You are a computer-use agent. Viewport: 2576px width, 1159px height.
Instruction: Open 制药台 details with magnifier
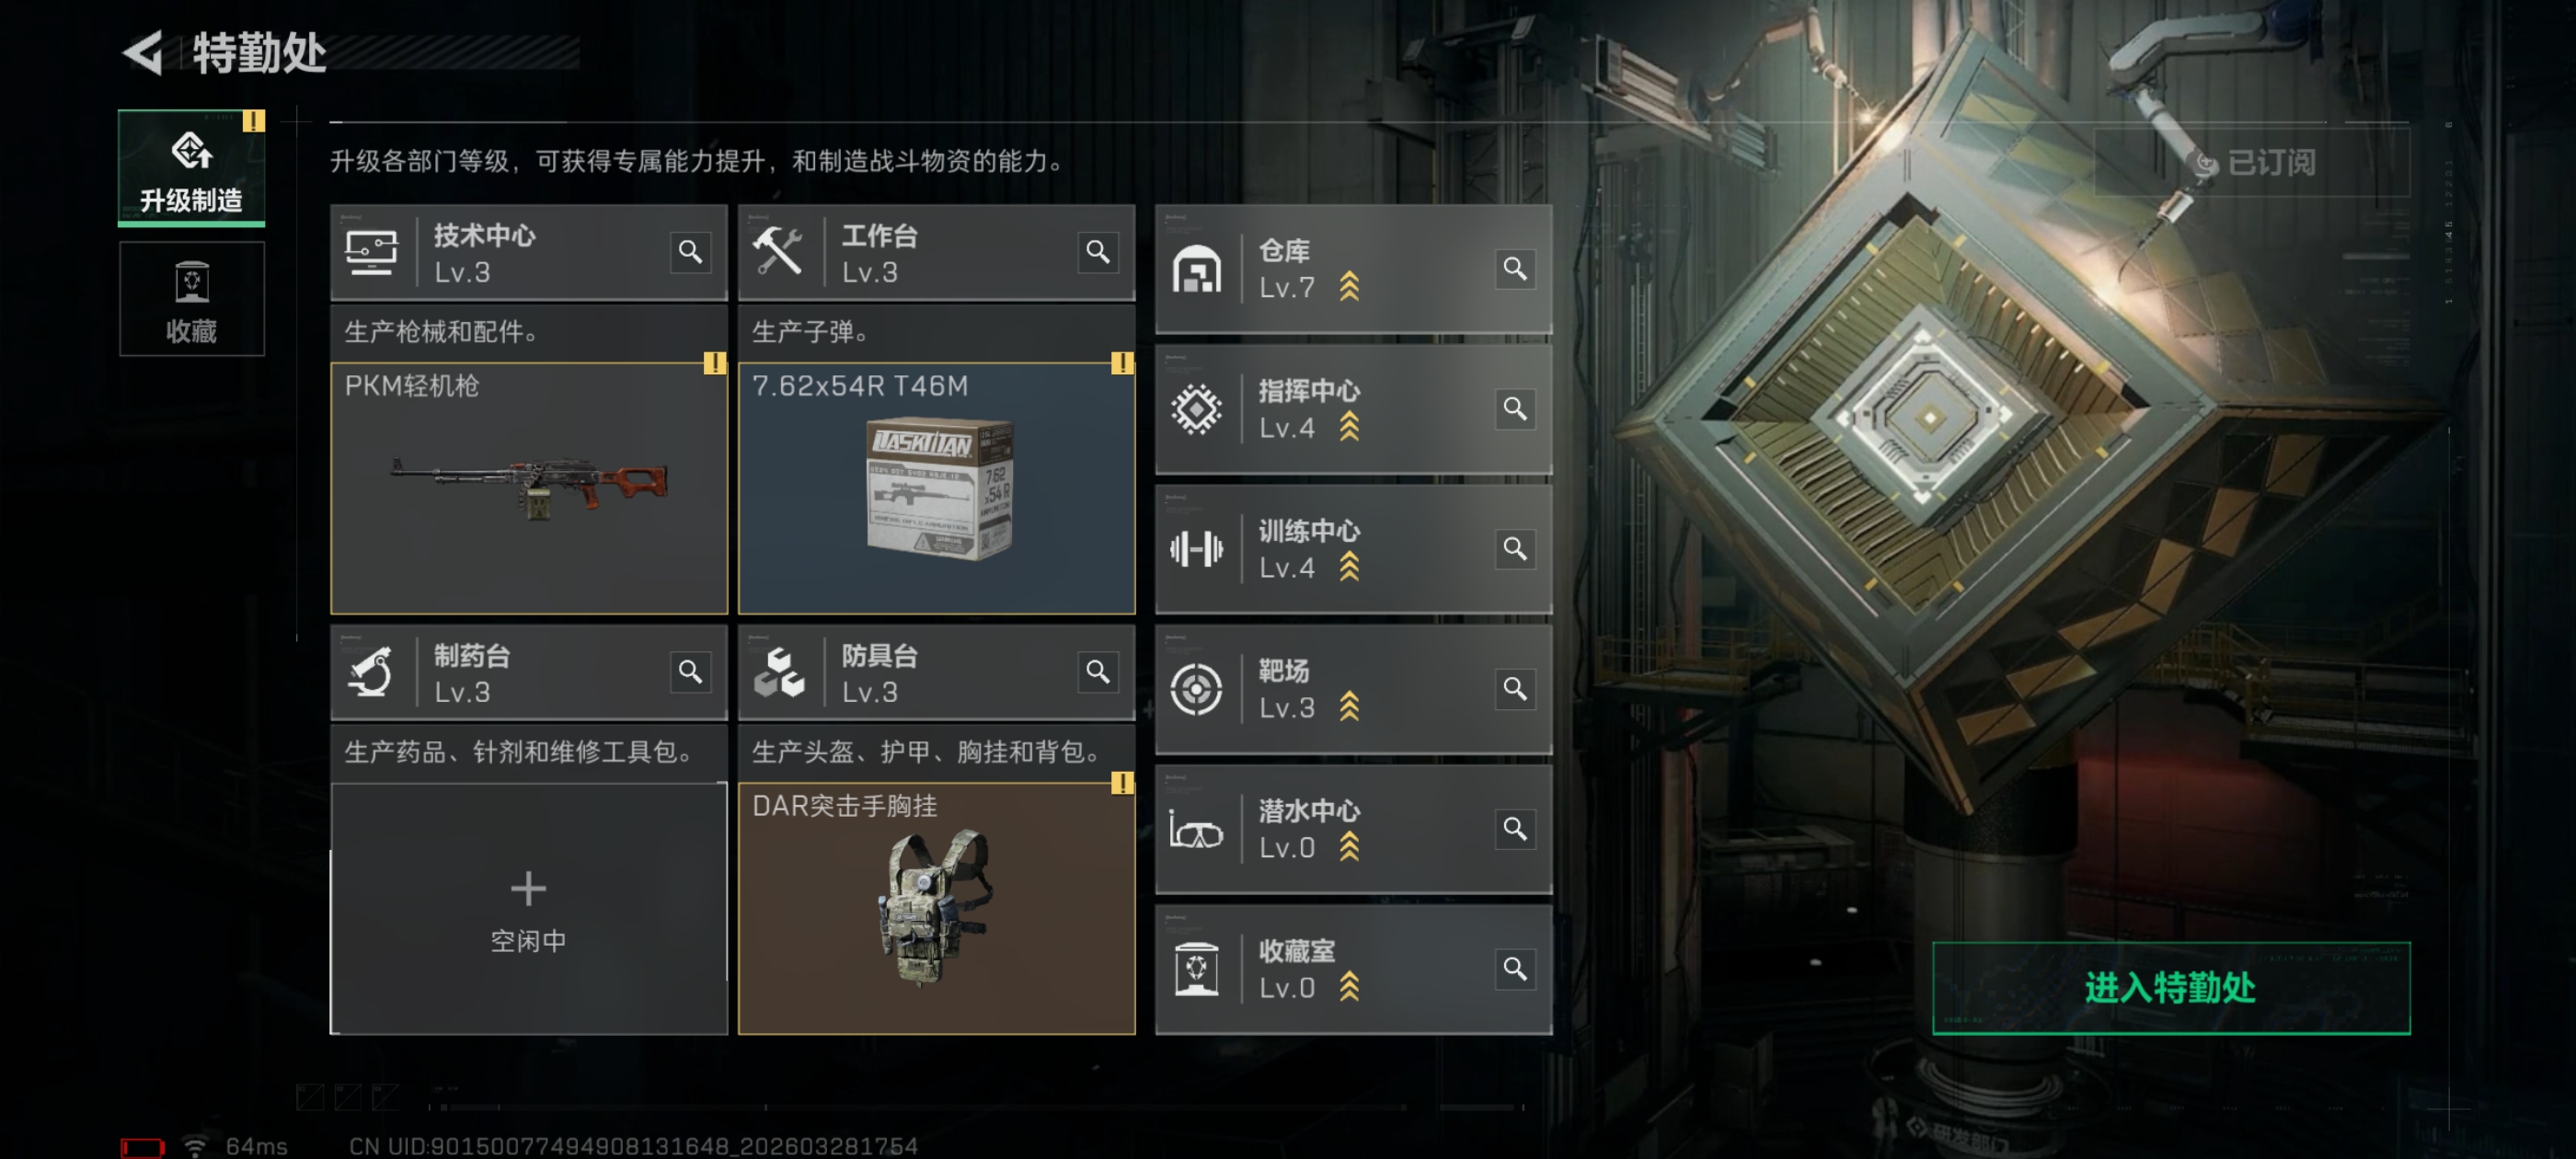(690, 672)
